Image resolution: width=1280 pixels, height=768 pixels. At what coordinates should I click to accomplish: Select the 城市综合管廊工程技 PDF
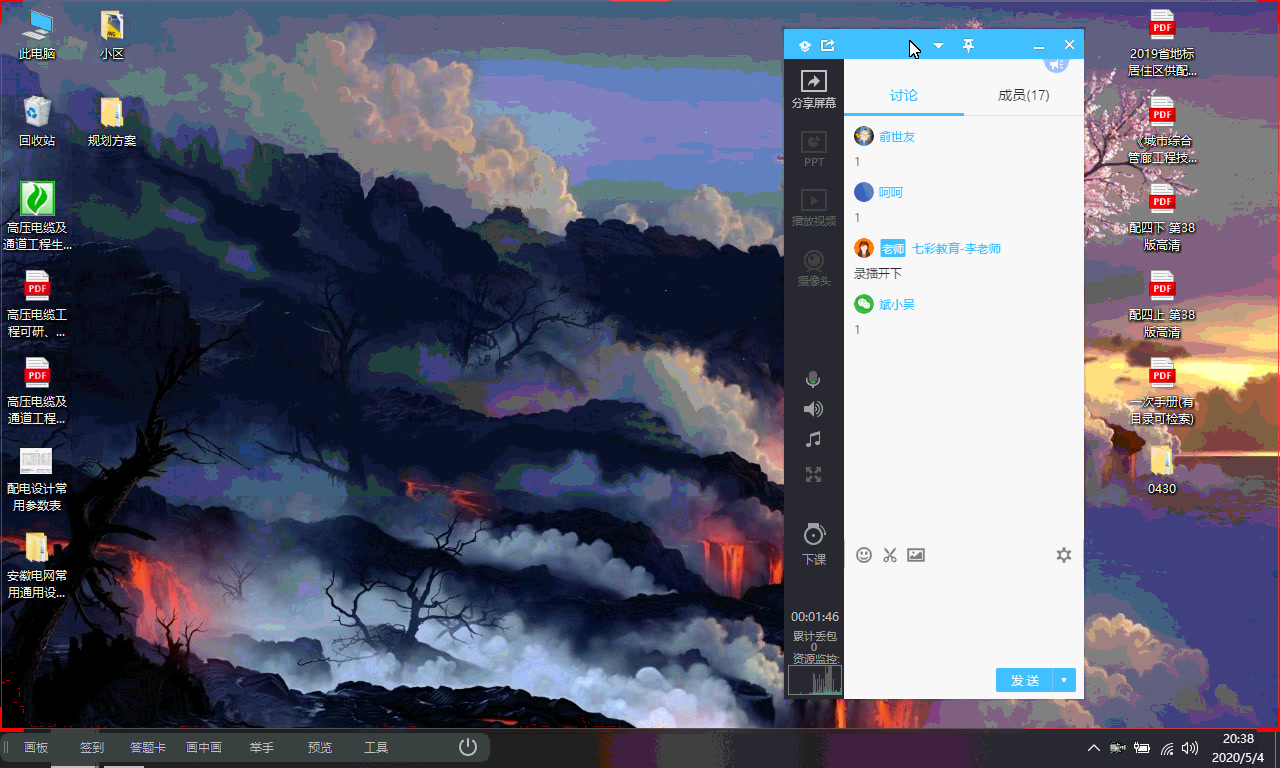coord(1162,130)
